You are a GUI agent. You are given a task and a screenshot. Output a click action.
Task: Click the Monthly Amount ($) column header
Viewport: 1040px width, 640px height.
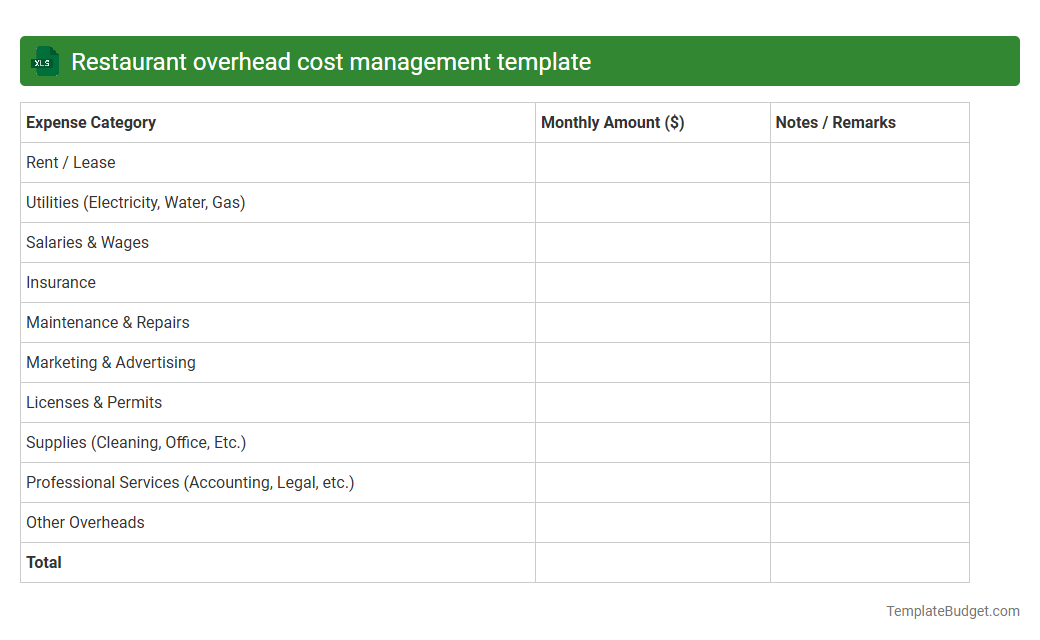click(612, 122)
